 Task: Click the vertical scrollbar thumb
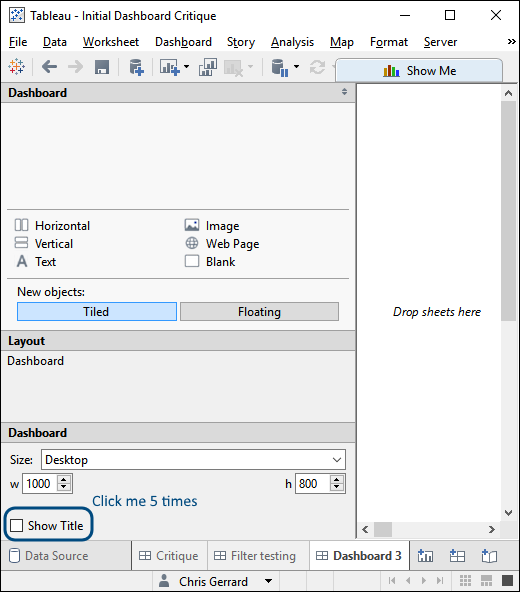[x=508, y=211]
